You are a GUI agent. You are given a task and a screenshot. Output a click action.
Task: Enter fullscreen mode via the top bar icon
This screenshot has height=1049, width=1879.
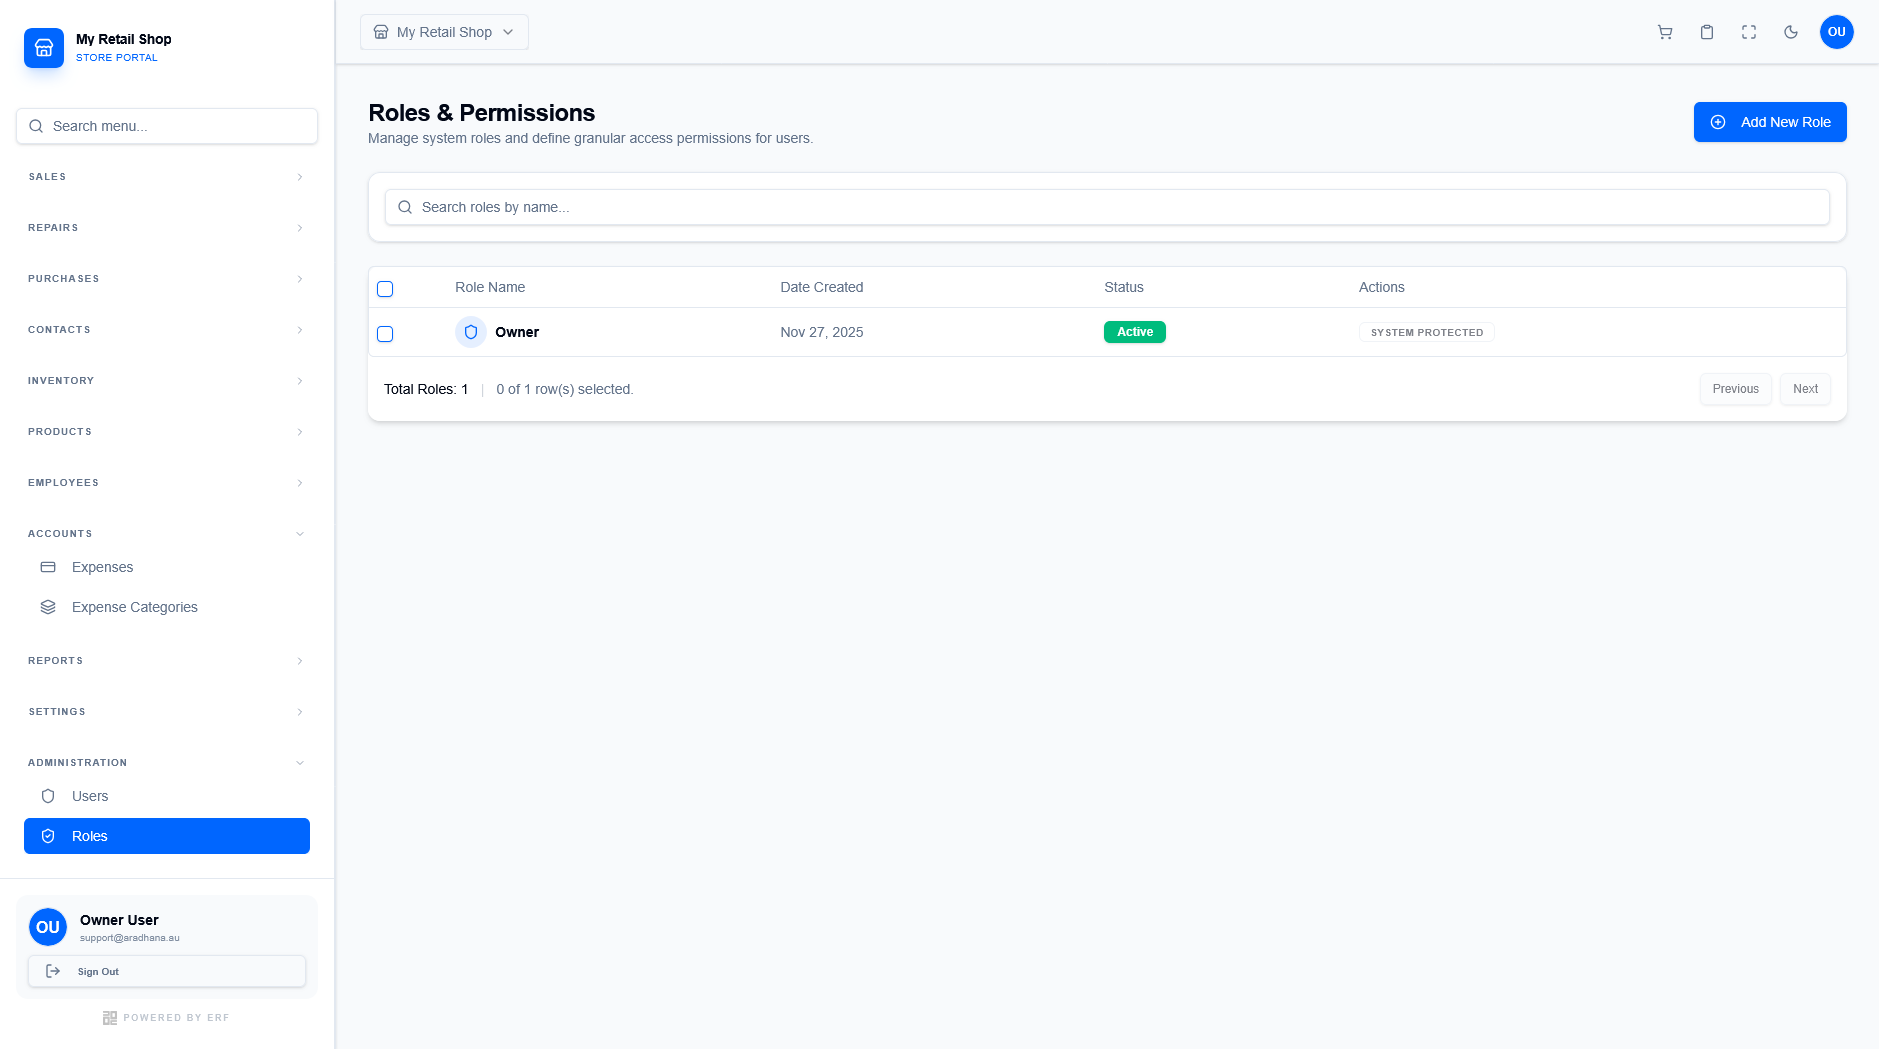pos(1748,32)
